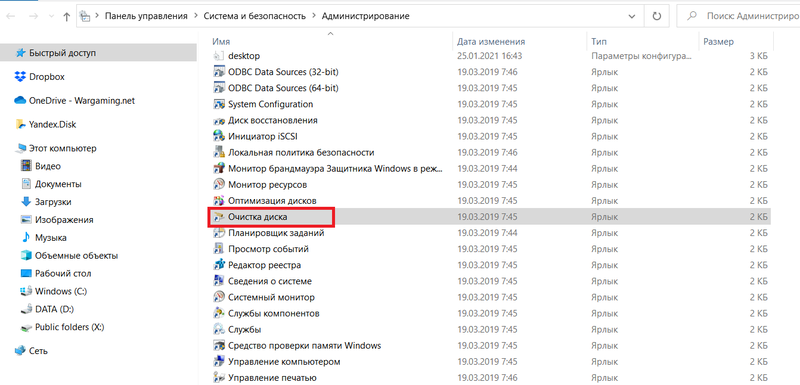Click Средство проверки памяти Windows icon
The height and width of the screenshot is (385, 800).
pos(218,346)
